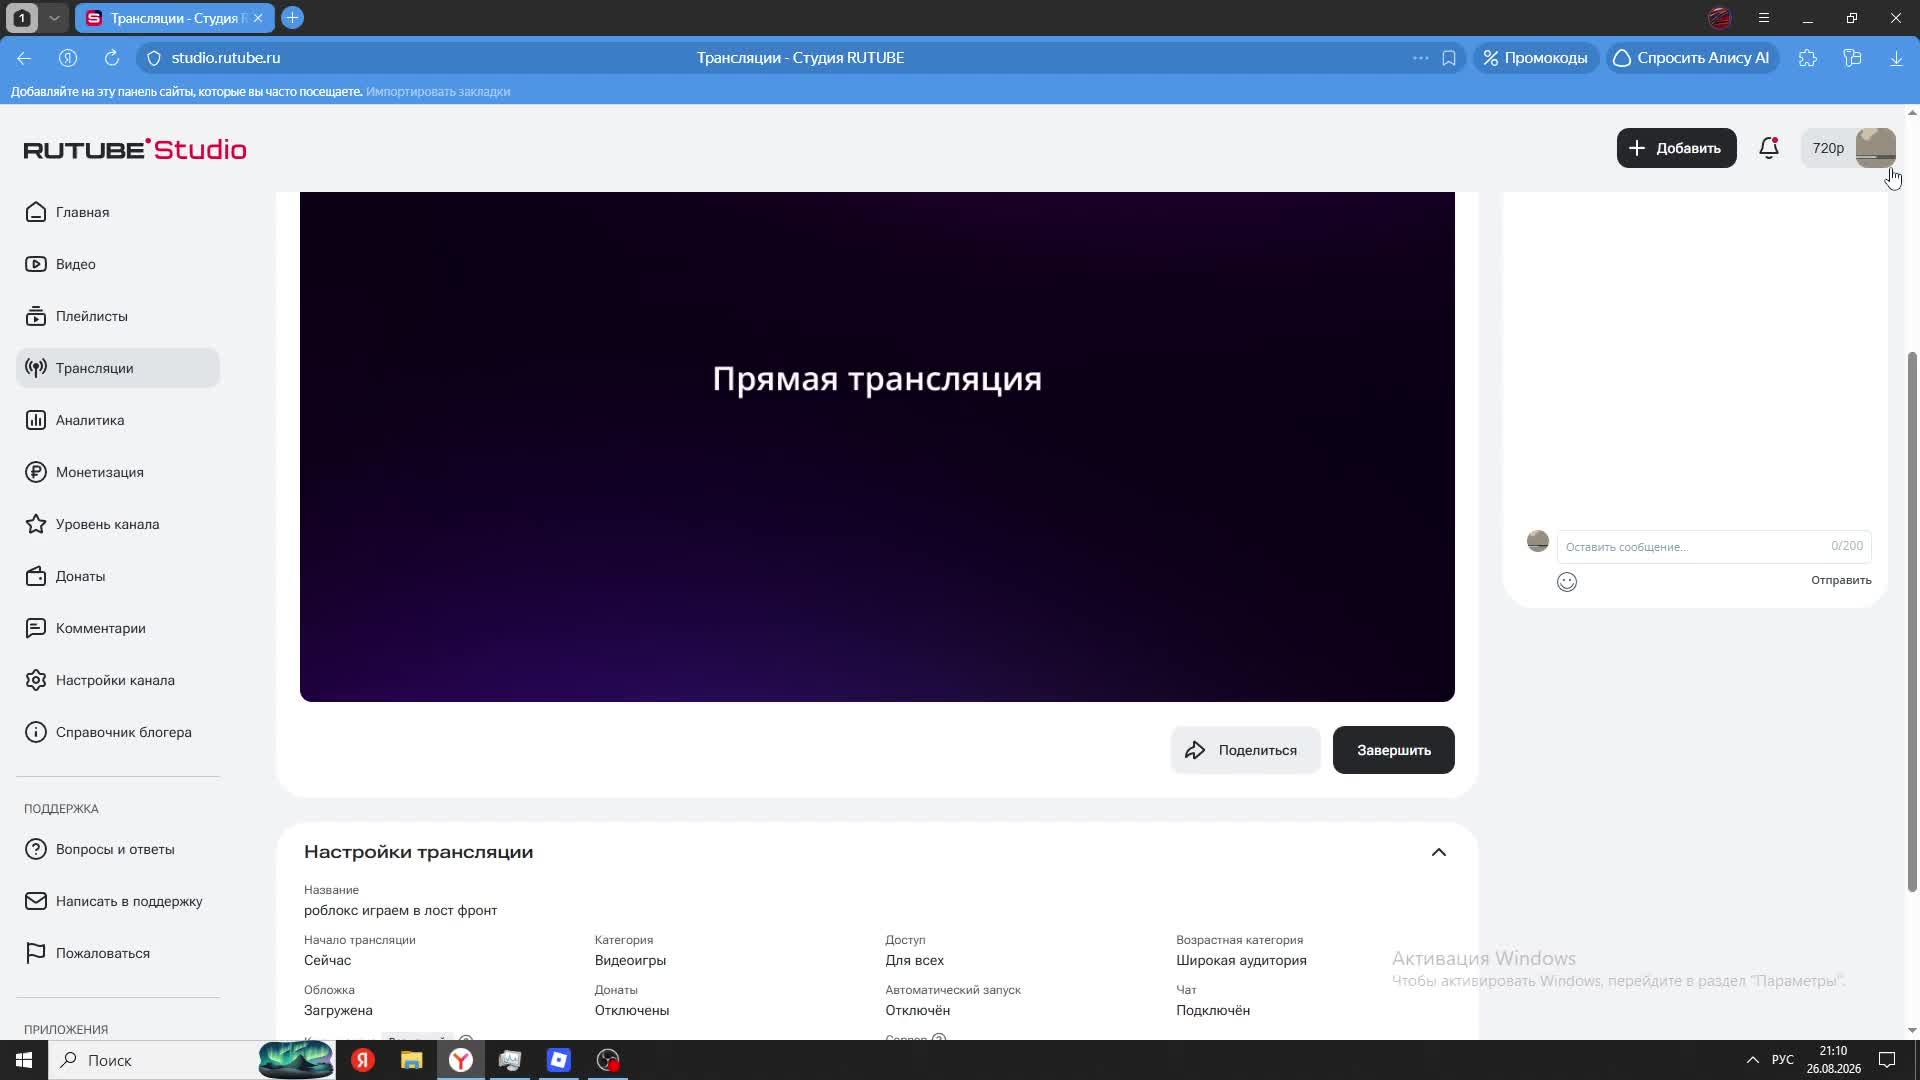Click the Вопросы и ответы question icon
This screenshot has width=1920, height=1080.
[x=36, y=849]
